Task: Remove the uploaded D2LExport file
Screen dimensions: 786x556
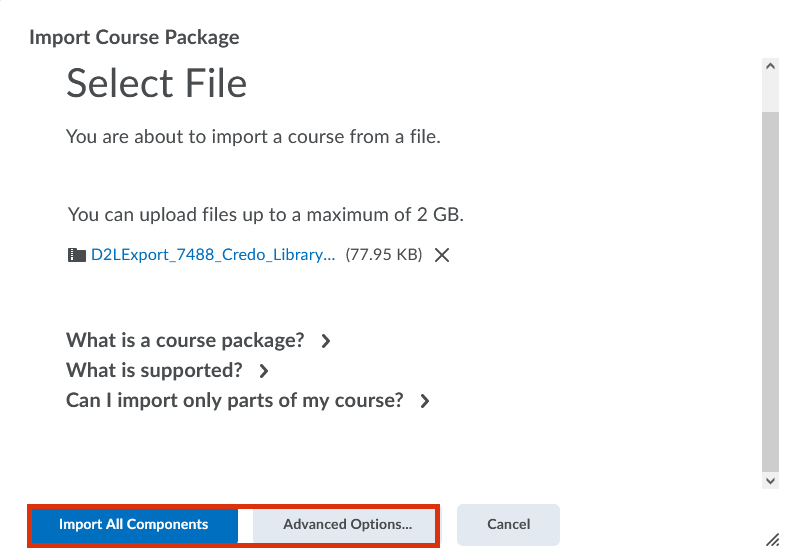Action: click(x=442, y=255)
